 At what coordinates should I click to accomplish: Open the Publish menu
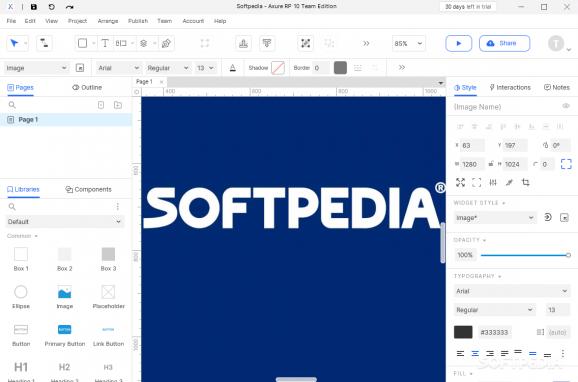point(138,21)
